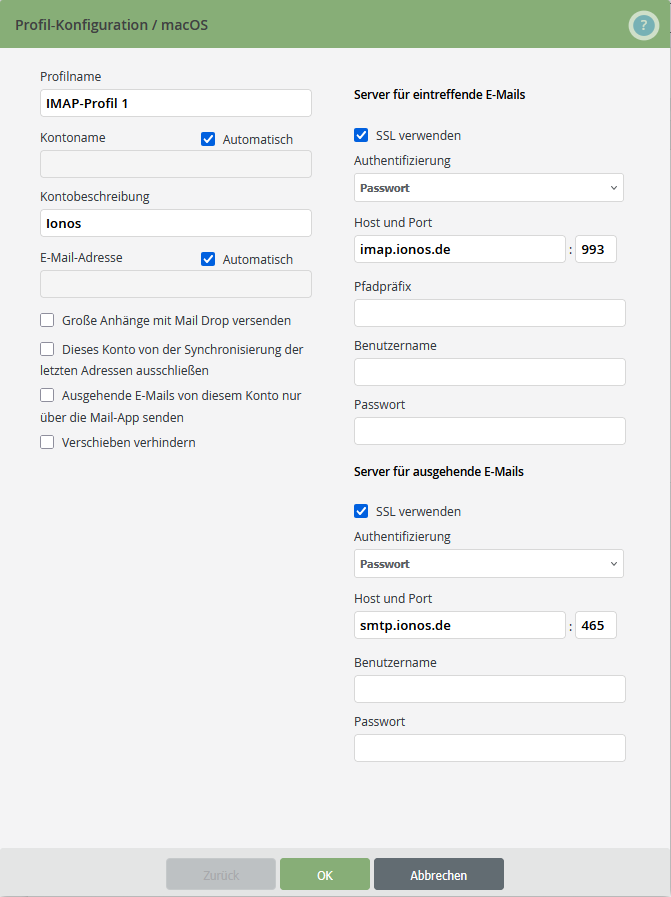
Task: Open the help question mark icon
Action: 643,25
